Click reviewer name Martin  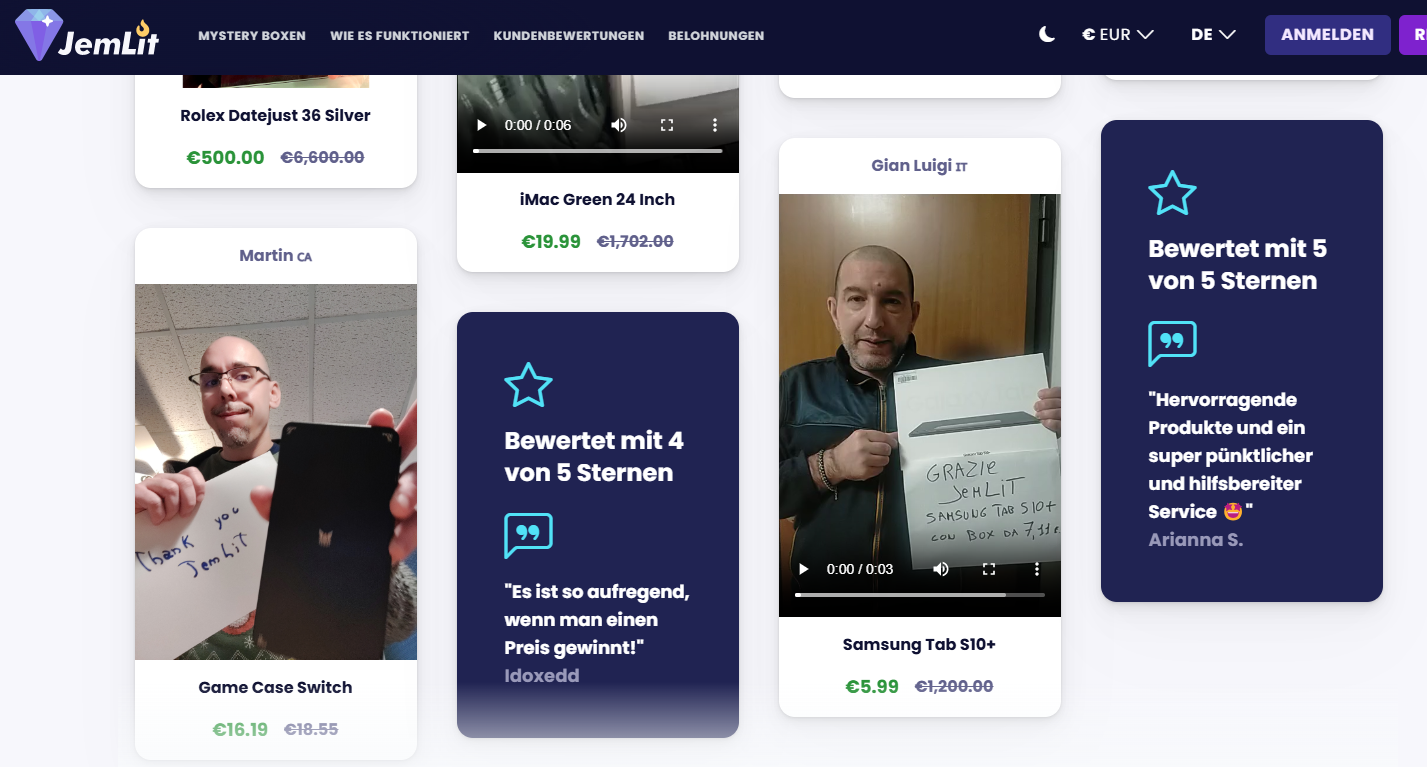pos(266,256)
